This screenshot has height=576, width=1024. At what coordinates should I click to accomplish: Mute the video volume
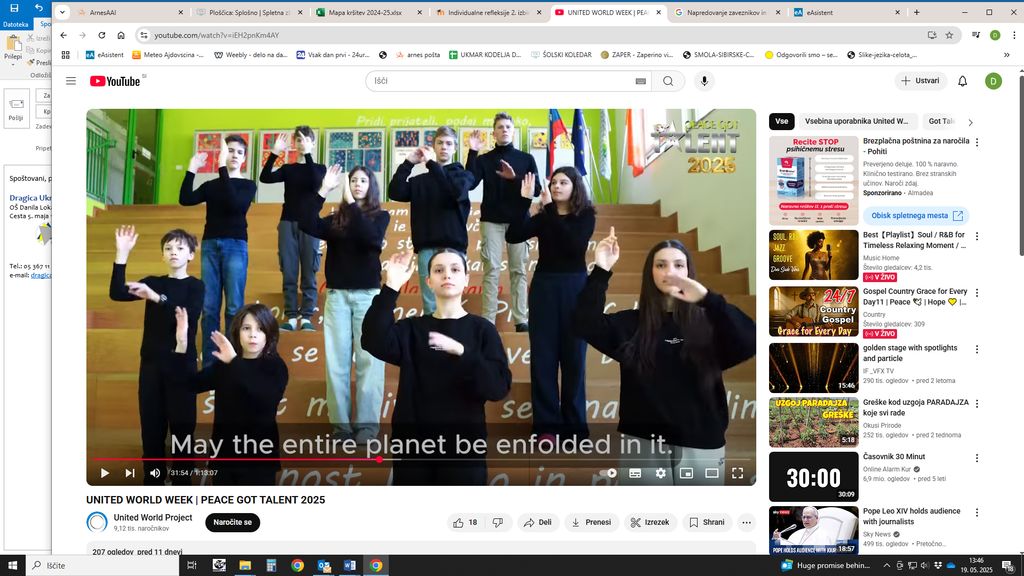coord(155,473)
